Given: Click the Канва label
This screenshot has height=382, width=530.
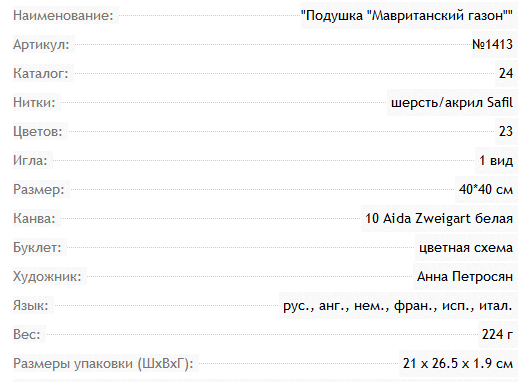Looking at the screenshot, I should pyautogui.click(x=34, y=218).
